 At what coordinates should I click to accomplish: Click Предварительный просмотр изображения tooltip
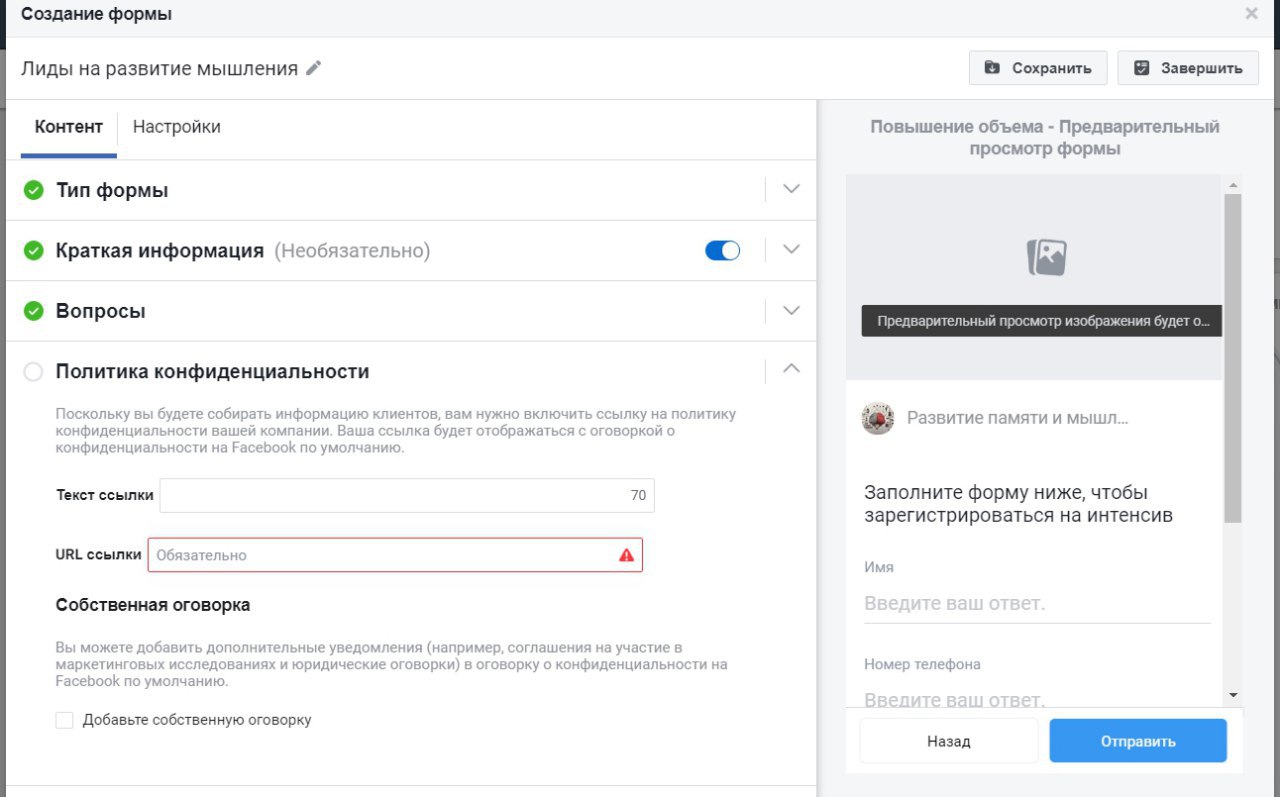pos(1041,321)
